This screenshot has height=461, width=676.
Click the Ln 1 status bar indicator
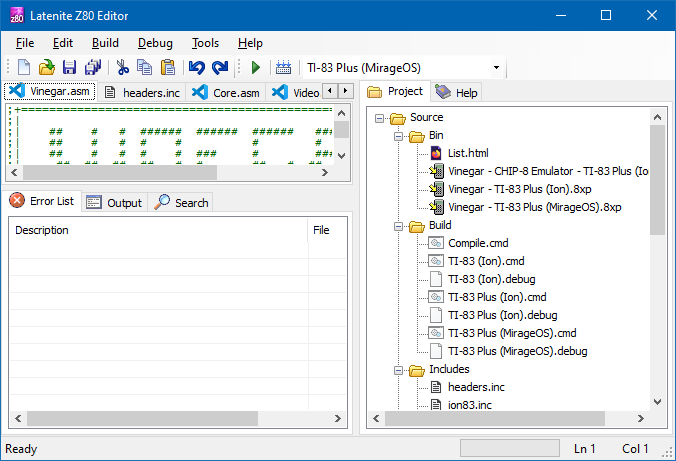click(584, 449)
